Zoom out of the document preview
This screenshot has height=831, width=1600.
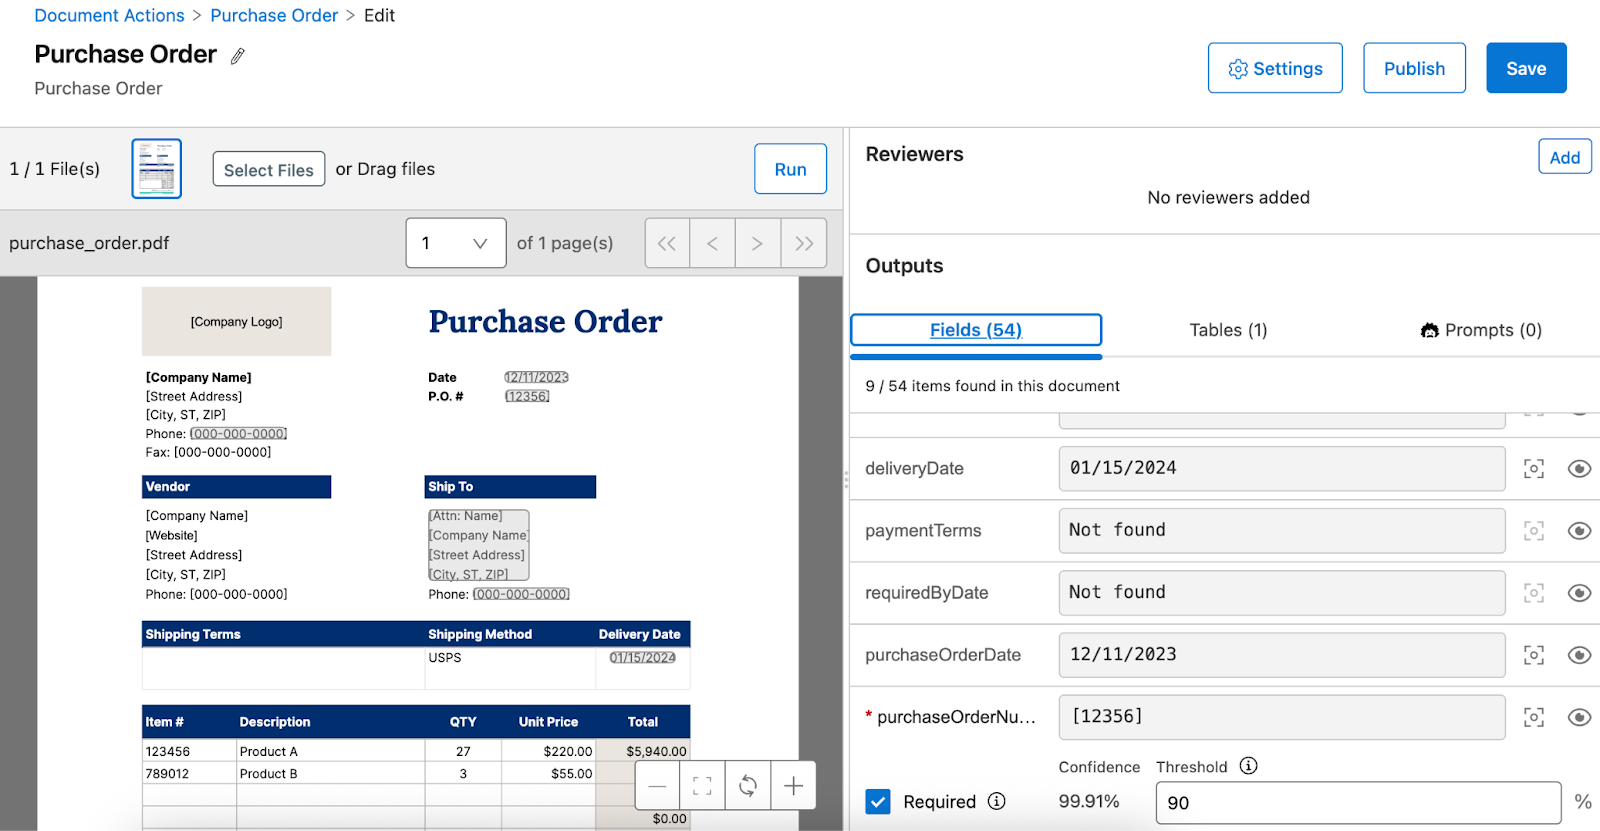[x=657, y=786]
